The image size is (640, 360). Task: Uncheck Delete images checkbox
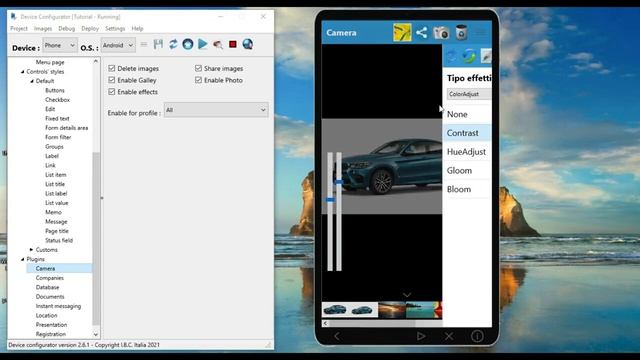(111, 68)
